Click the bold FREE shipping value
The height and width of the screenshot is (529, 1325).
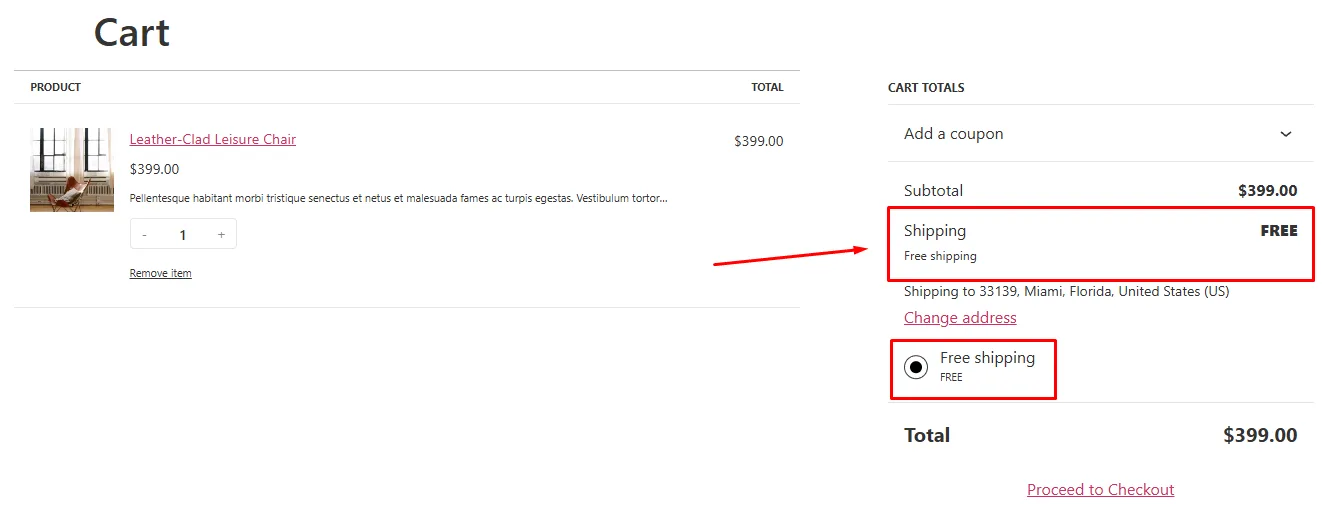pos(1279,231)
